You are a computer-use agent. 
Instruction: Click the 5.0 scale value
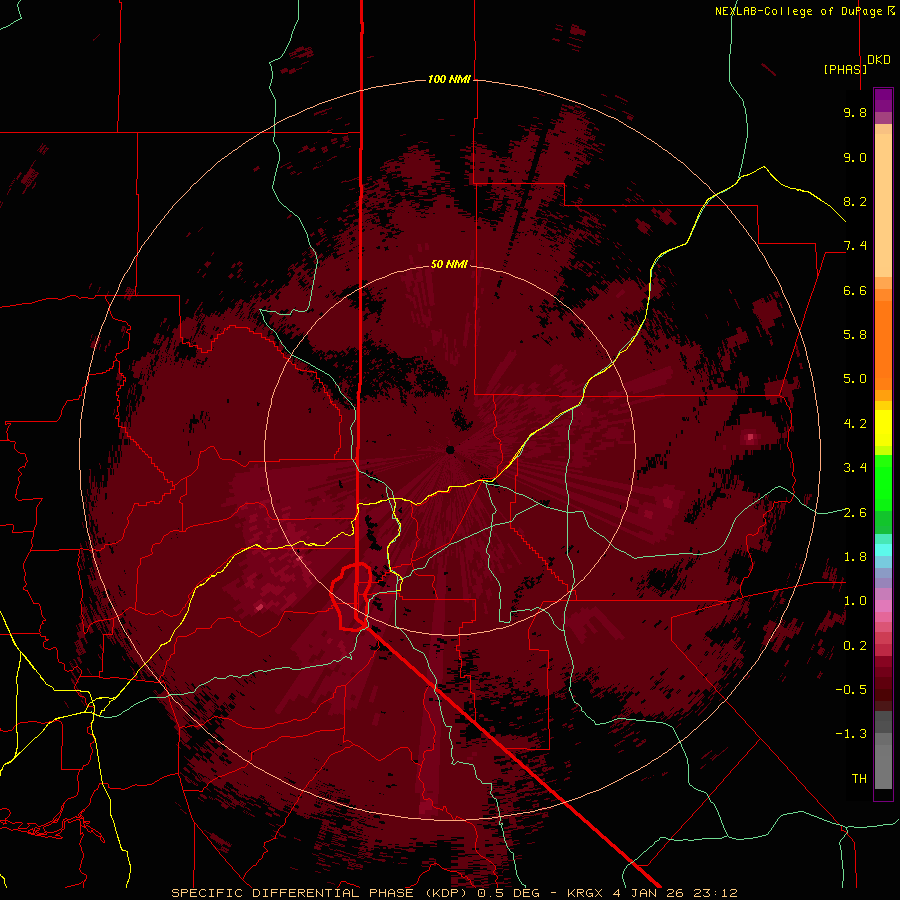855,379
